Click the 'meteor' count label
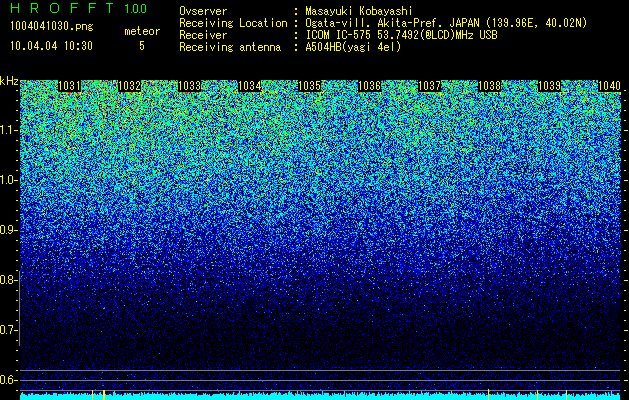This screenshot has width=629, height=400. pyautogui.click(x=142, y=31)
